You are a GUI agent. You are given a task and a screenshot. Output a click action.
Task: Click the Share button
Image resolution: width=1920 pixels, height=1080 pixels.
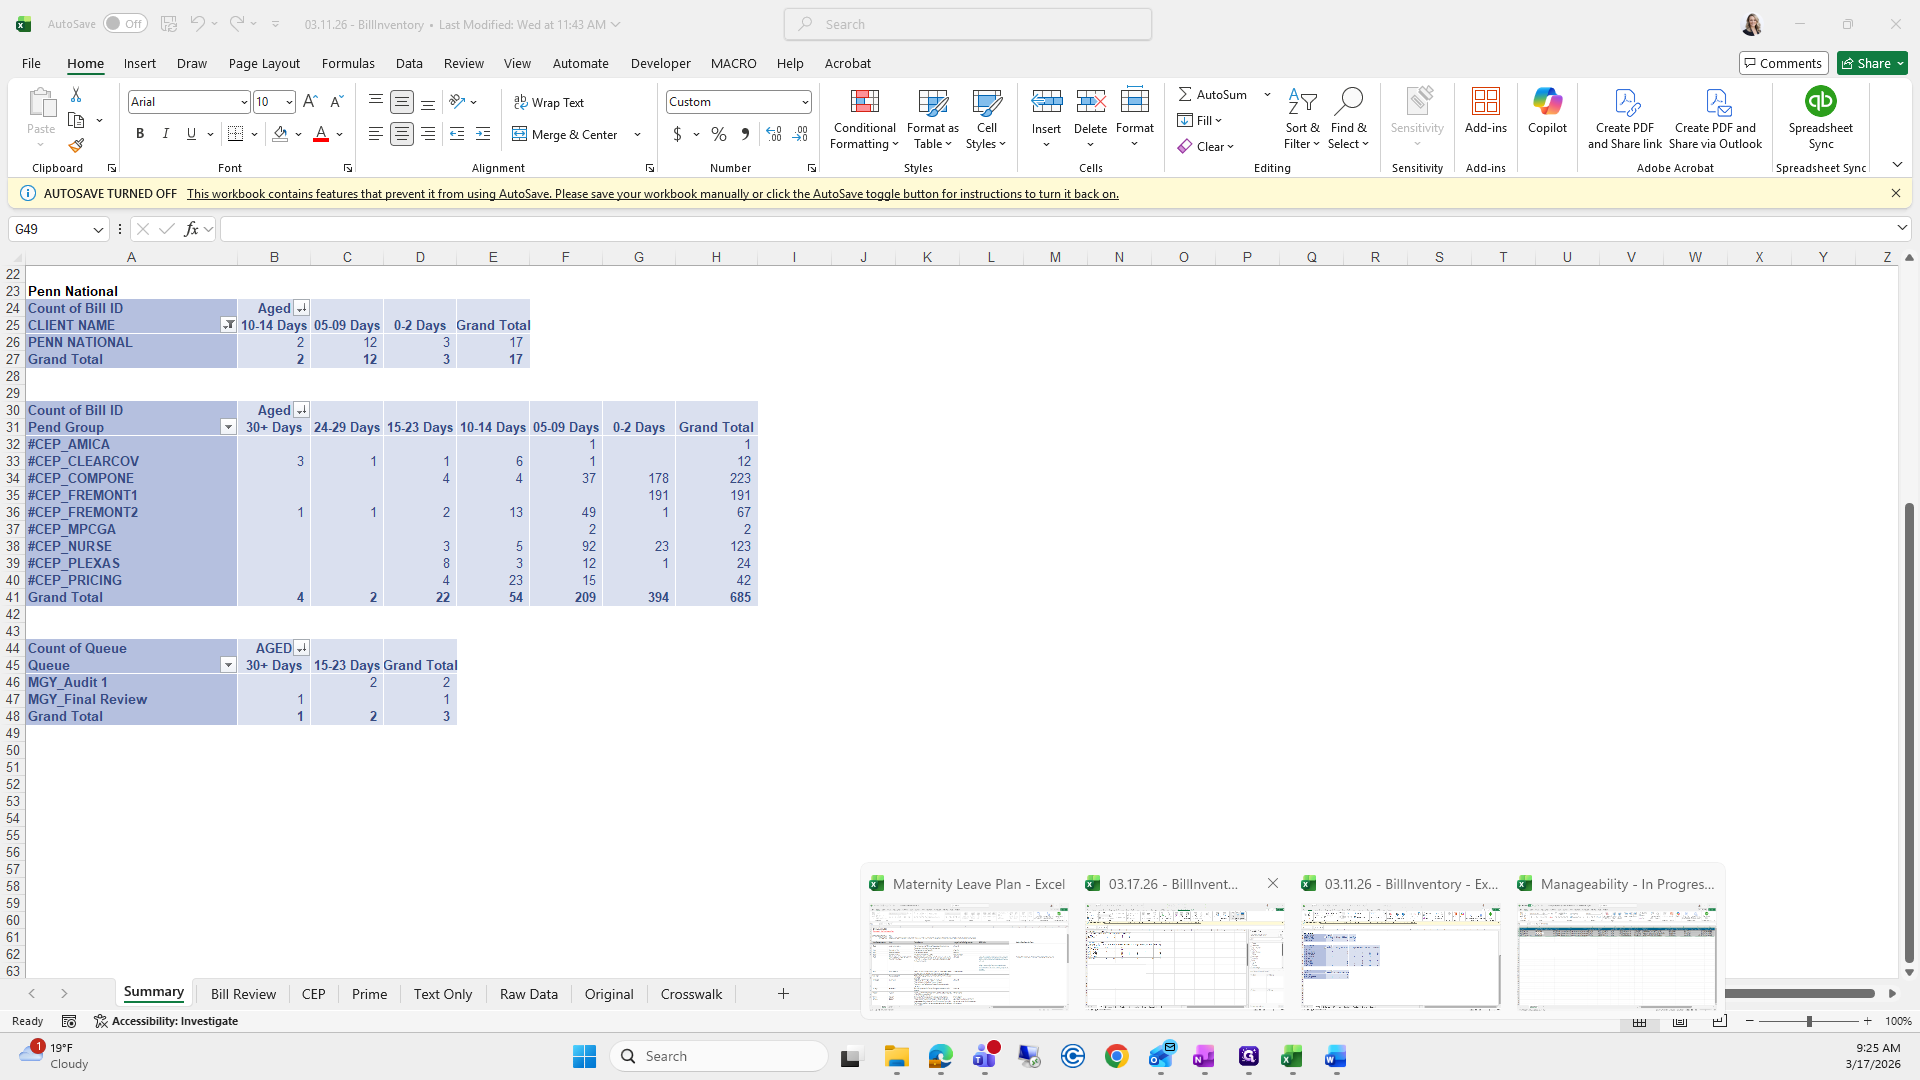pos(1872,63)
